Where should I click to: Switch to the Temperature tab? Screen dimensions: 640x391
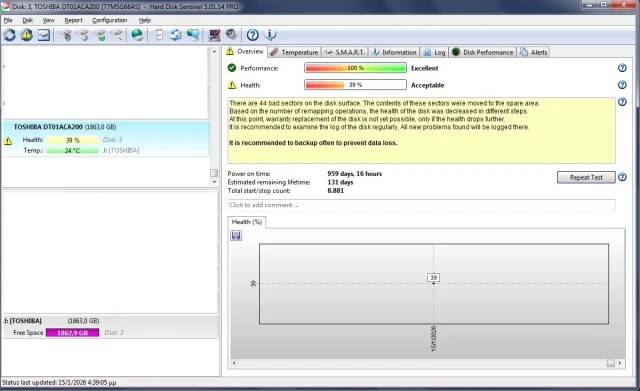pyautogui.click(x=294, y=52)
